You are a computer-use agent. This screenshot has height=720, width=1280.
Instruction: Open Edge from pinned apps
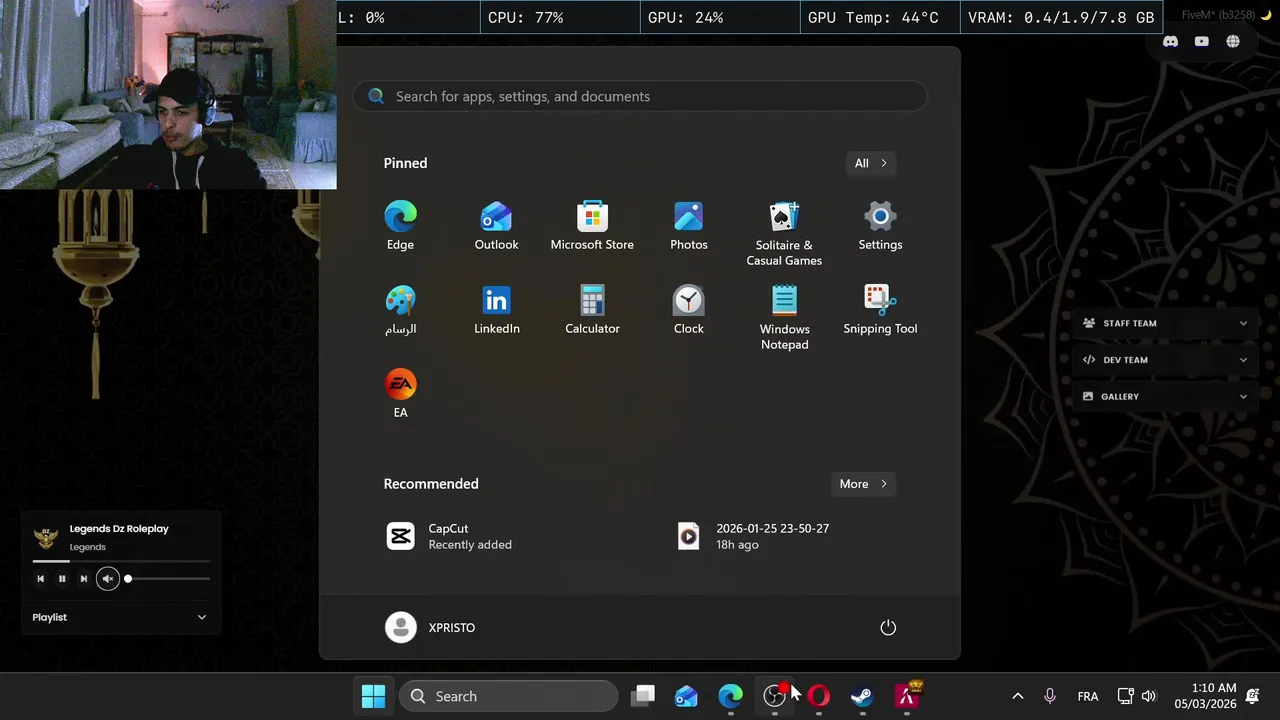pyautogui.click(x=400, y=226)
